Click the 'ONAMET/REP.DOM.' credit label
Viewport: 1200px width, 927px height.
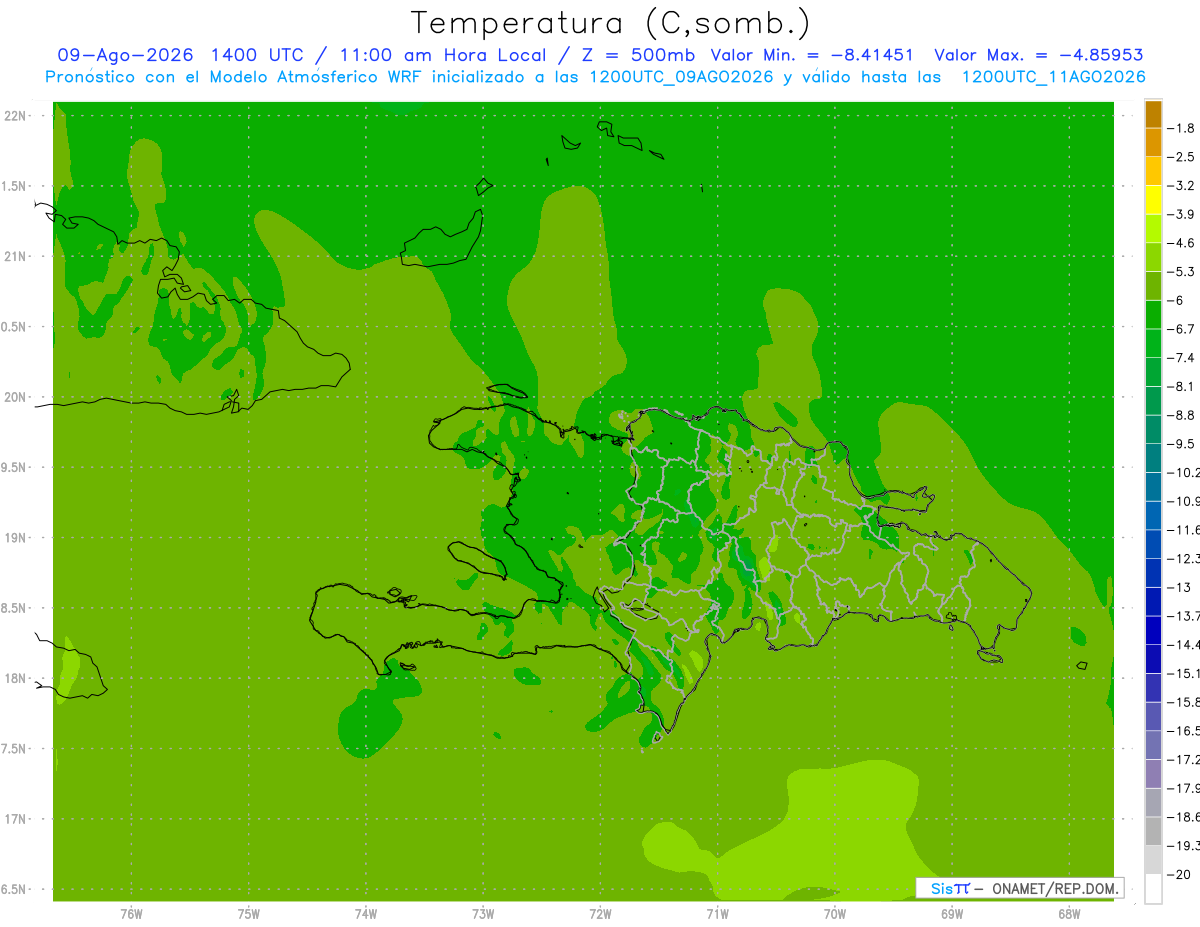[1053, 888]
